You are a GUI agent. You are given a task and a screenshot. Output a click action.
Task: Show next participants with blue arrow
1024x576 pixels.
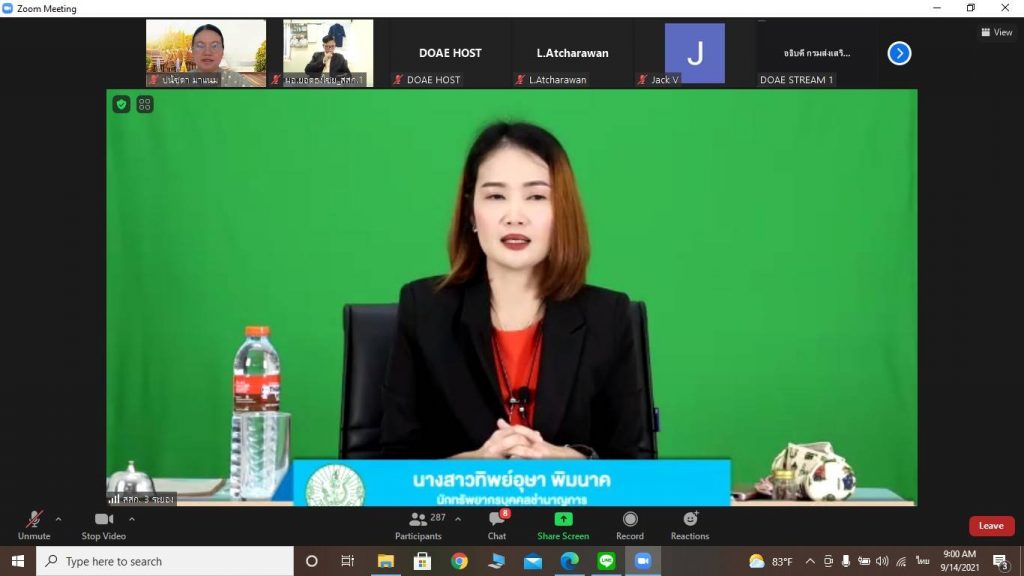(x=899, y=53)
